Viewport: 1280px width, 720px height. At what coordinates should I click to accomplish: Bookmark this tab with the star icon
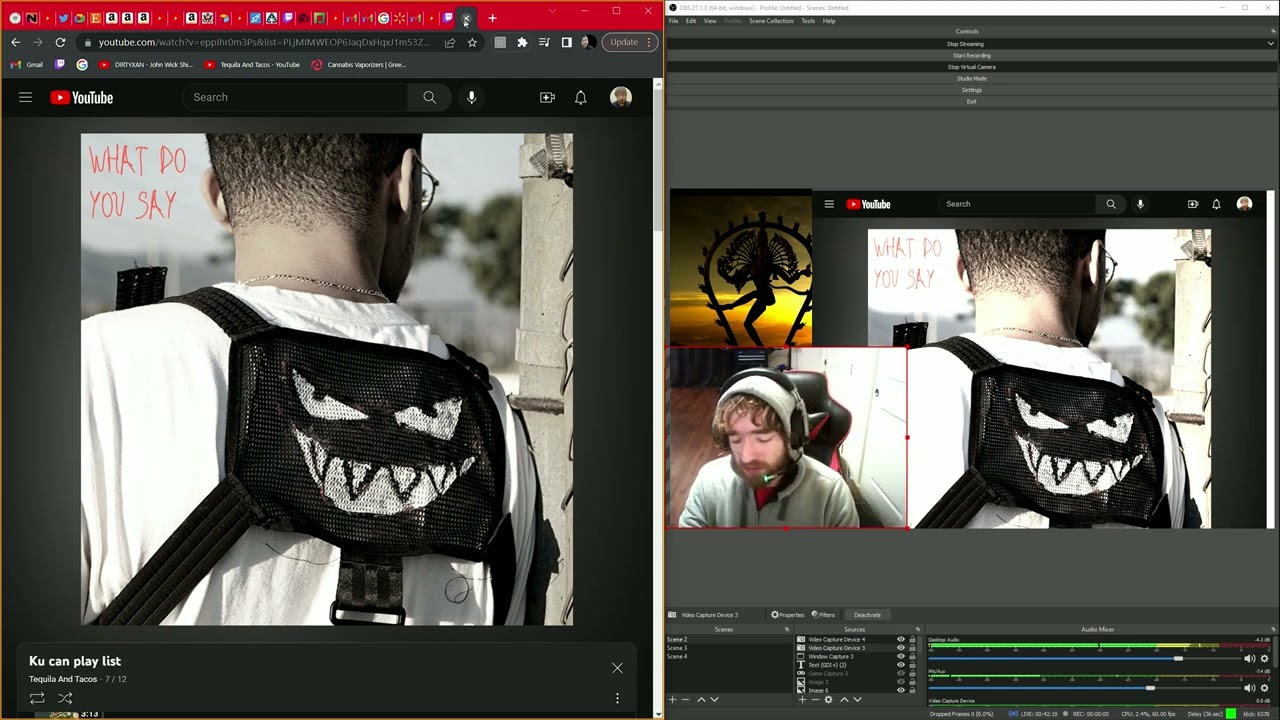pyautogui.click(x=472, y=42)
